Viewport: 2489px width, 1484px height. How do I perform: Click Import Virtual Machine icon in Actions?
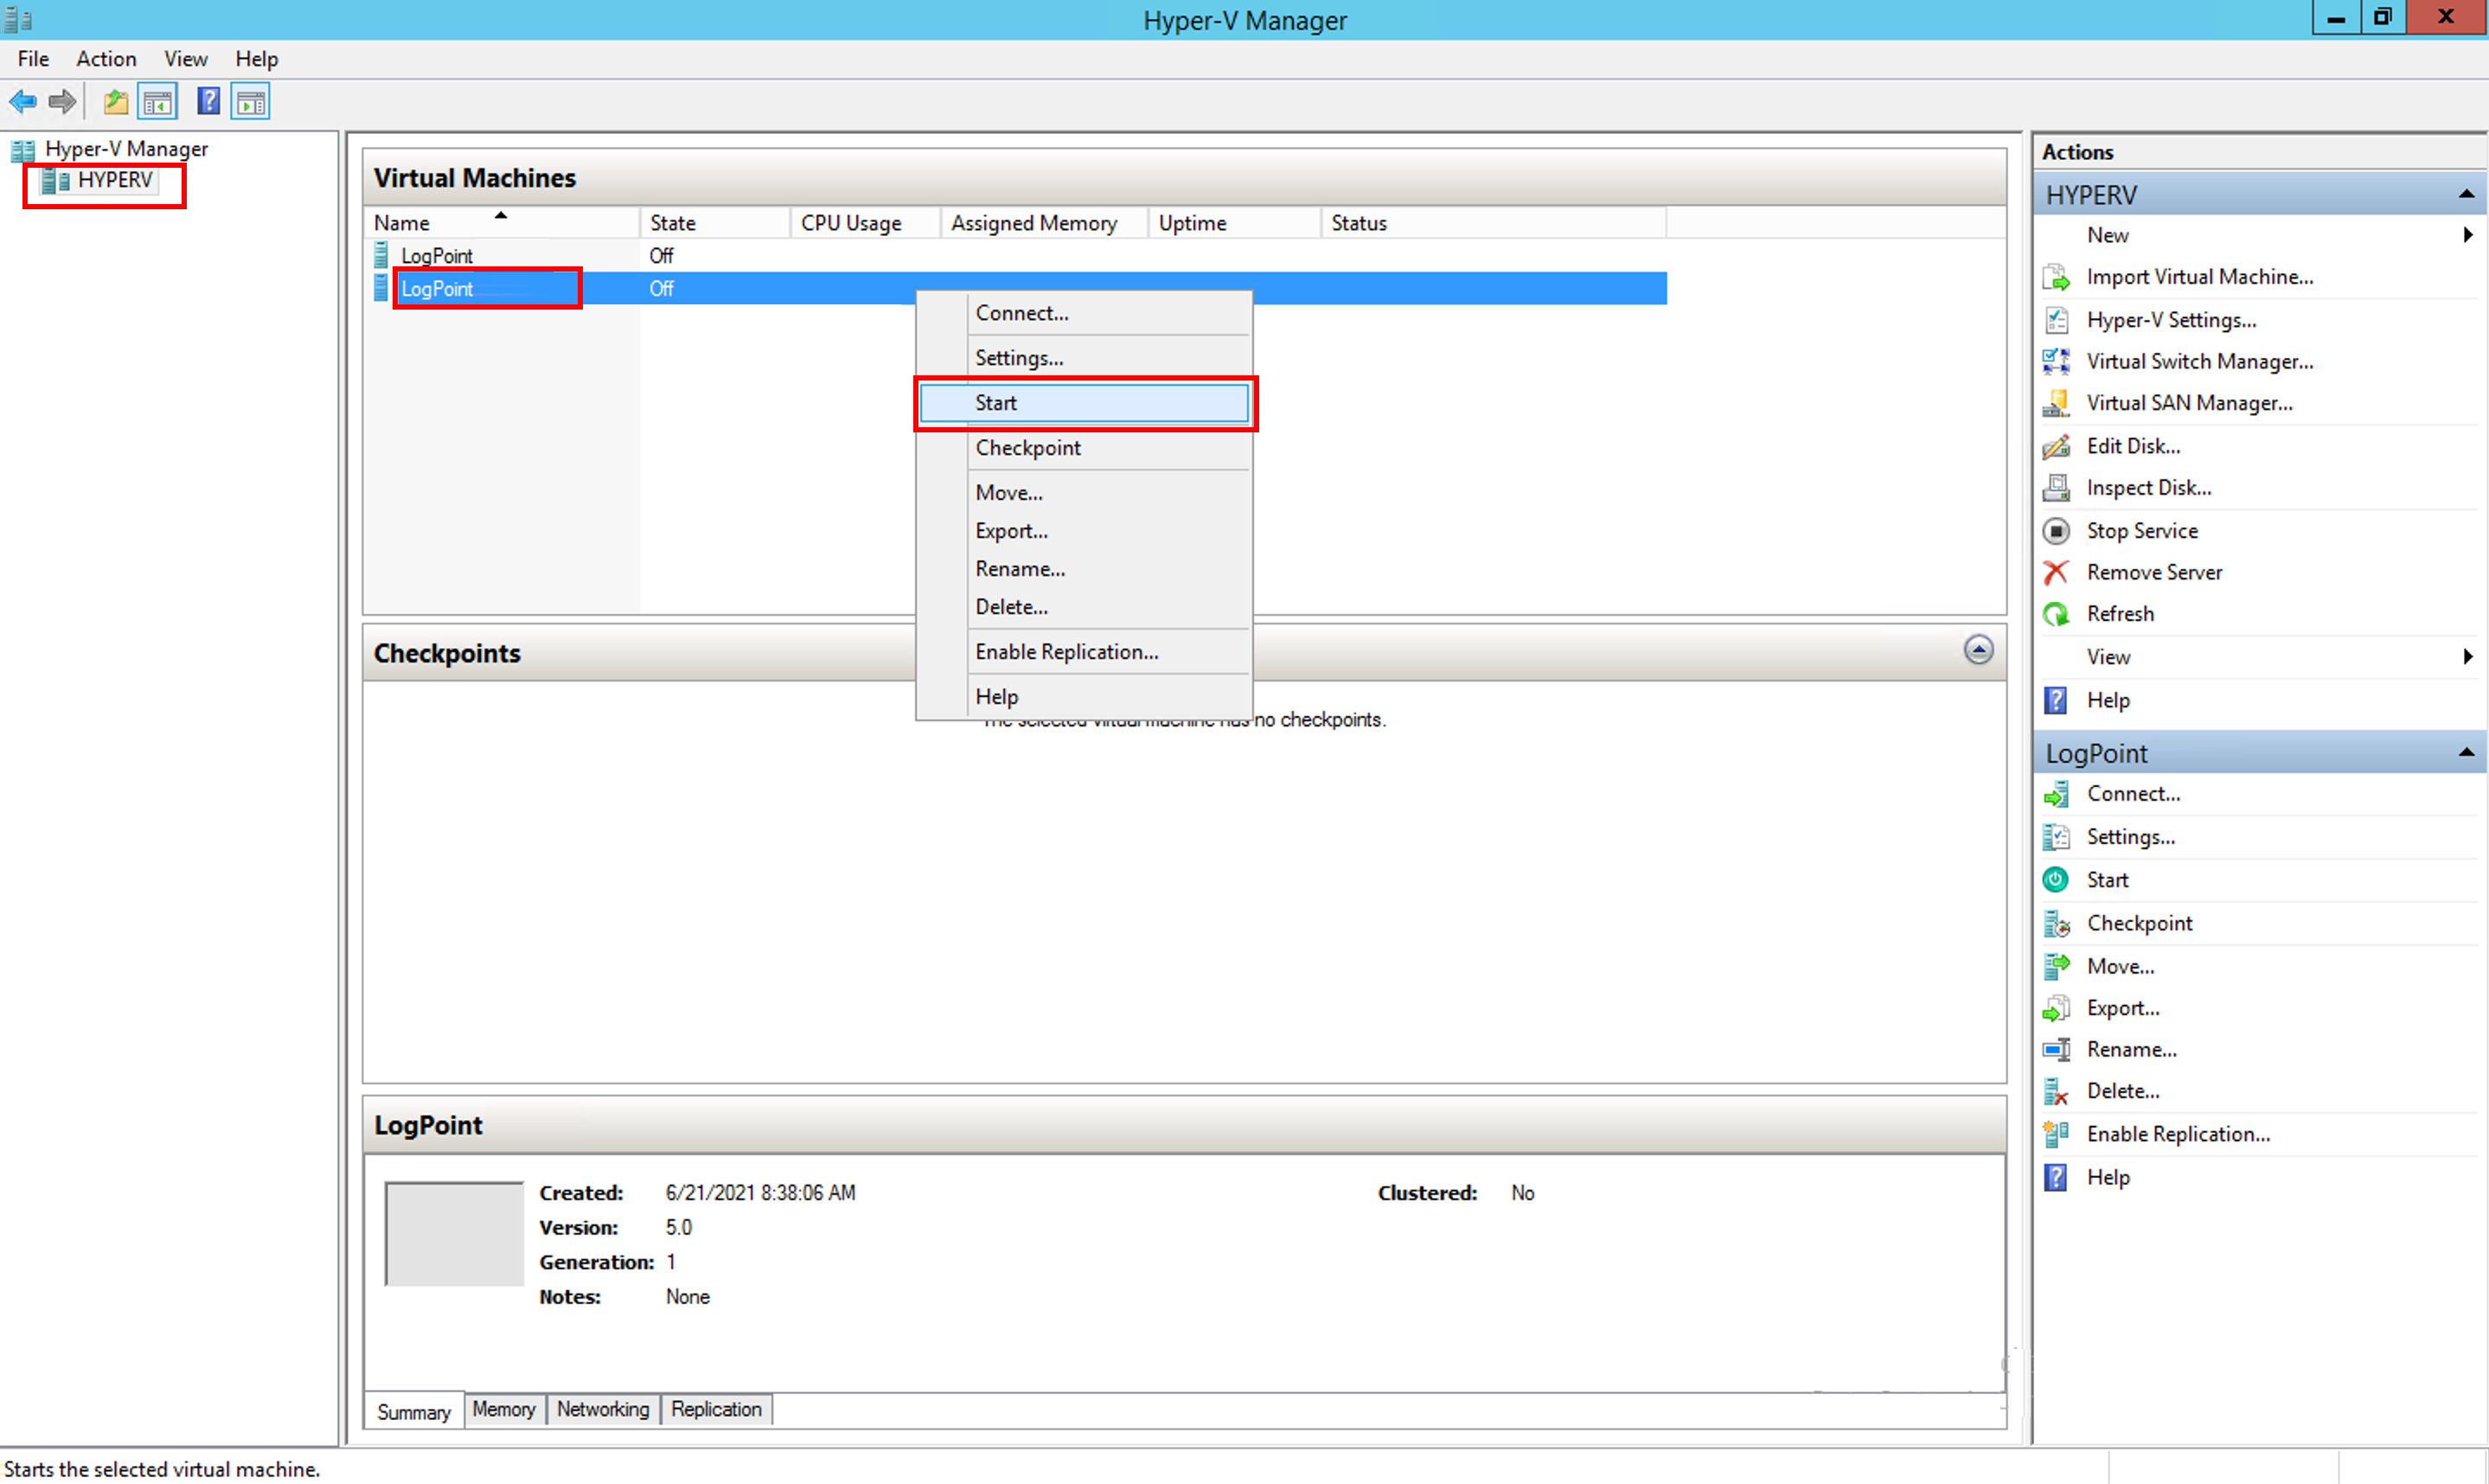pos(2056,277)
